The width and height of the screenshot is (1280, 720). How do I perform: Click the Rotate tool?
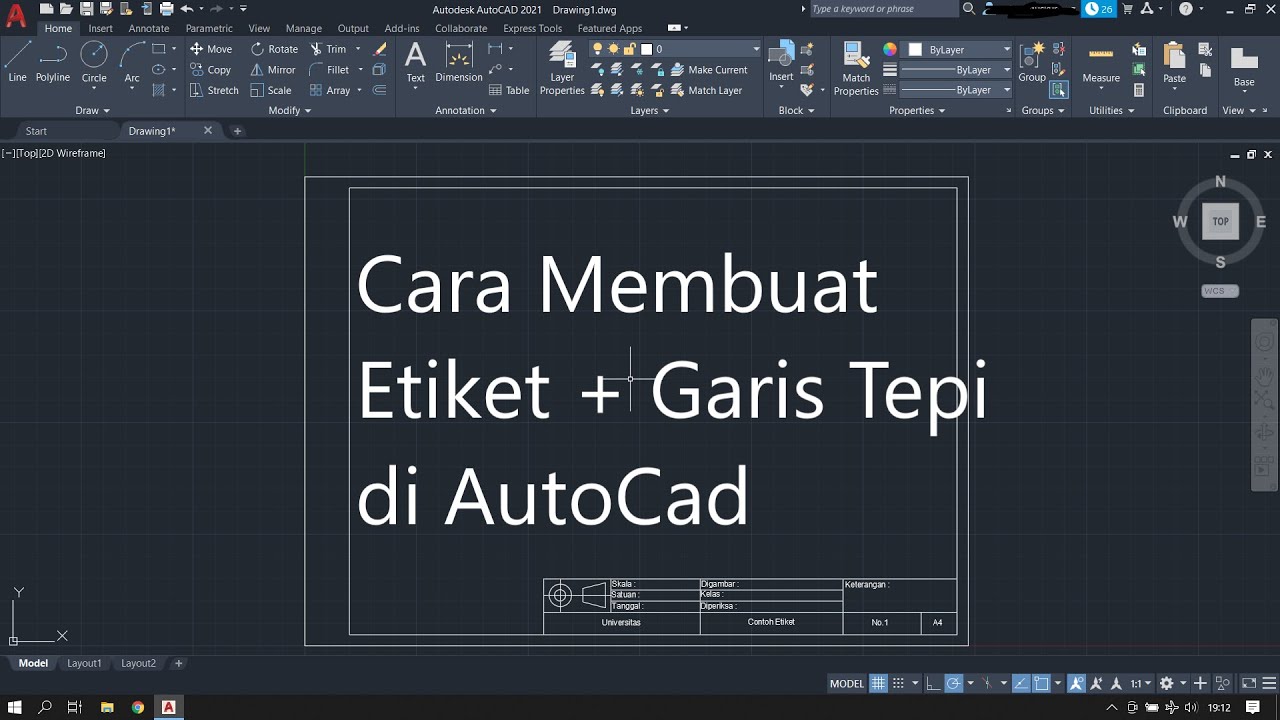[x=274, y=49]
